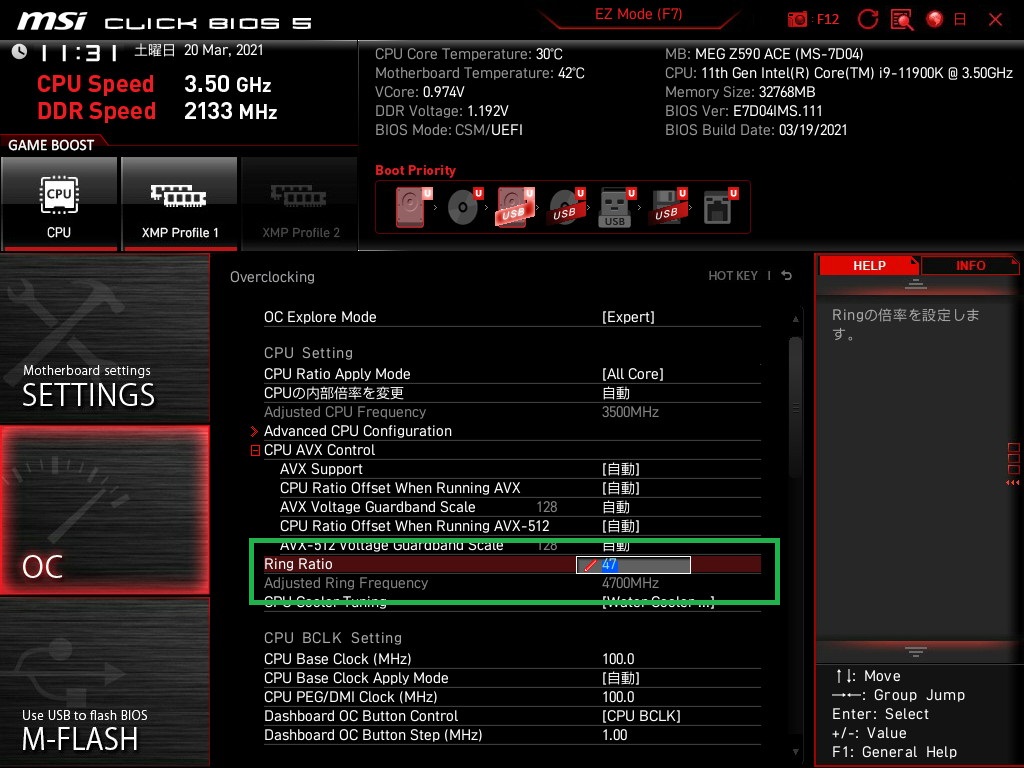Edit AVX Voltage Guardband Scale value
The image size is (1024, 768).
point(616,507)
